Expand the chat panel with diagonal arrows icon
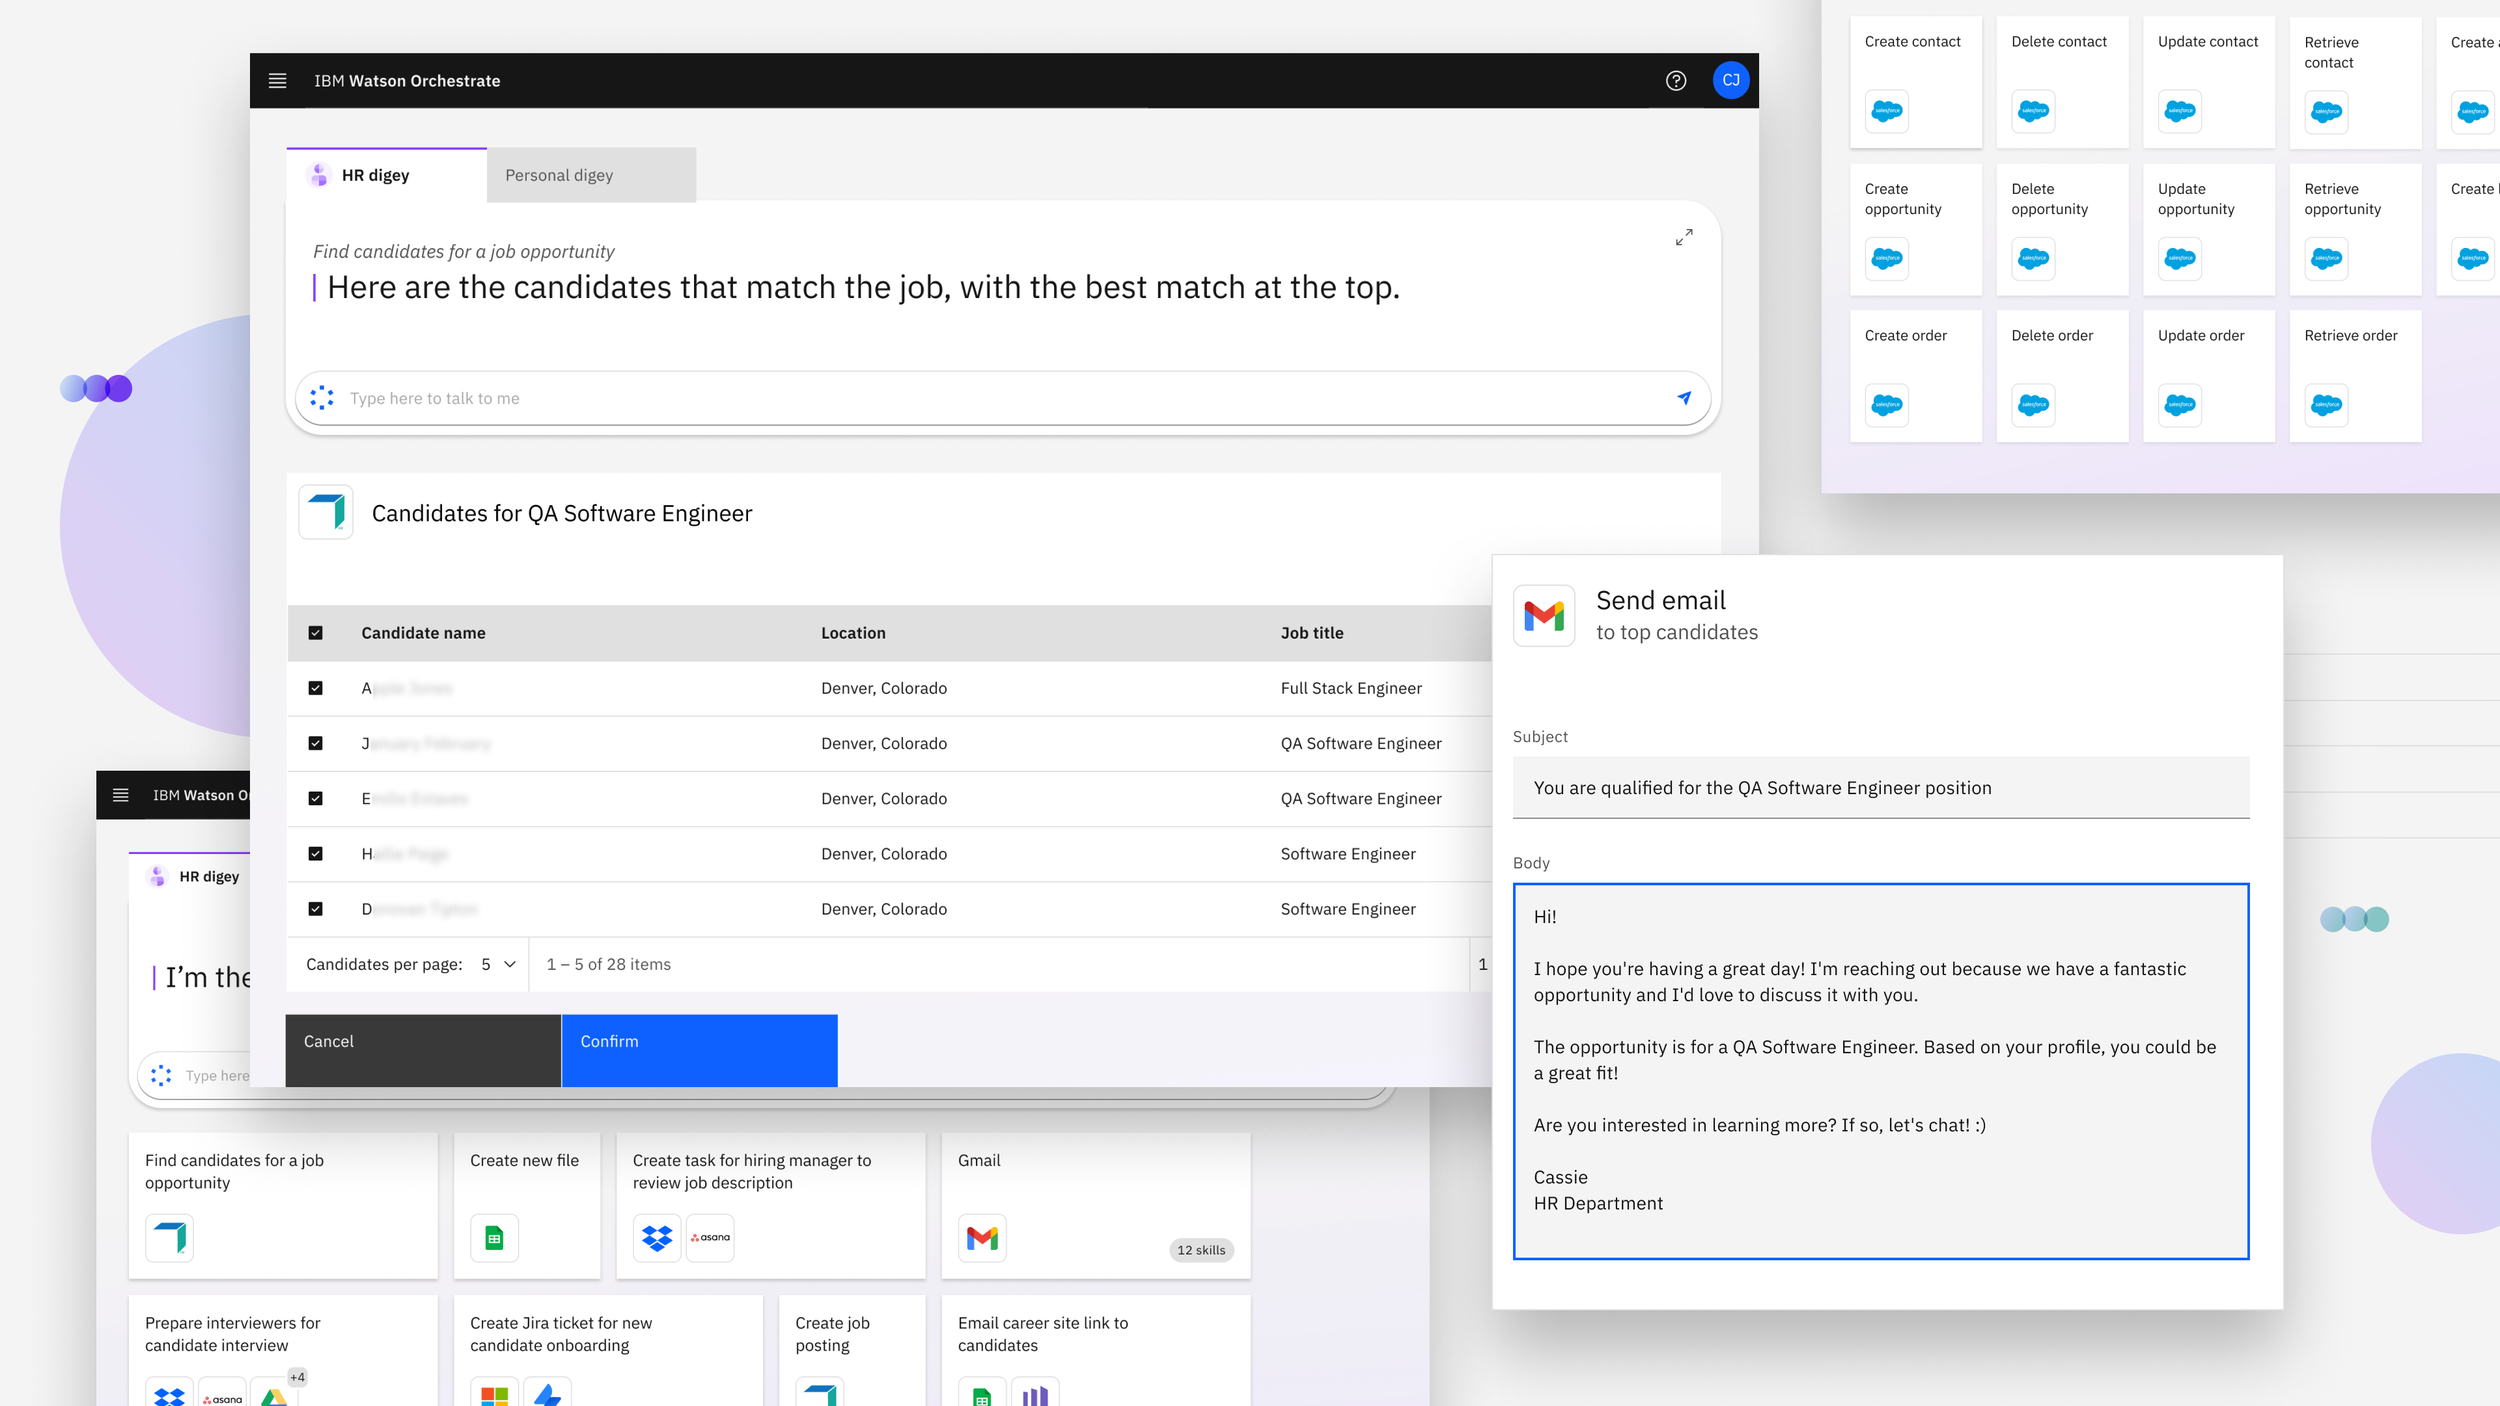Viewport: 2500px width, 1406px height. pyautogui.click(x=1684, y=237)
